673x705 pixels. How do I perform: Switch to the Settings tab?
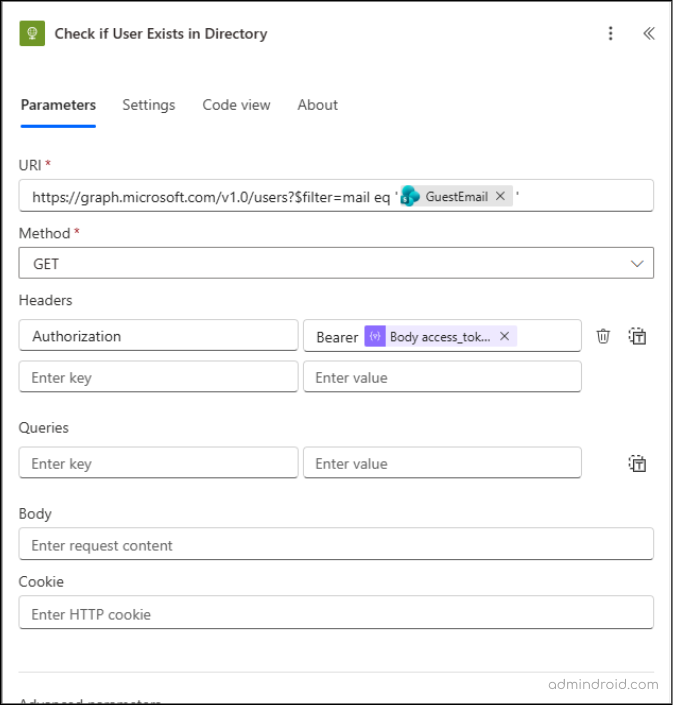pyautogui.click(x=148, y=105)
